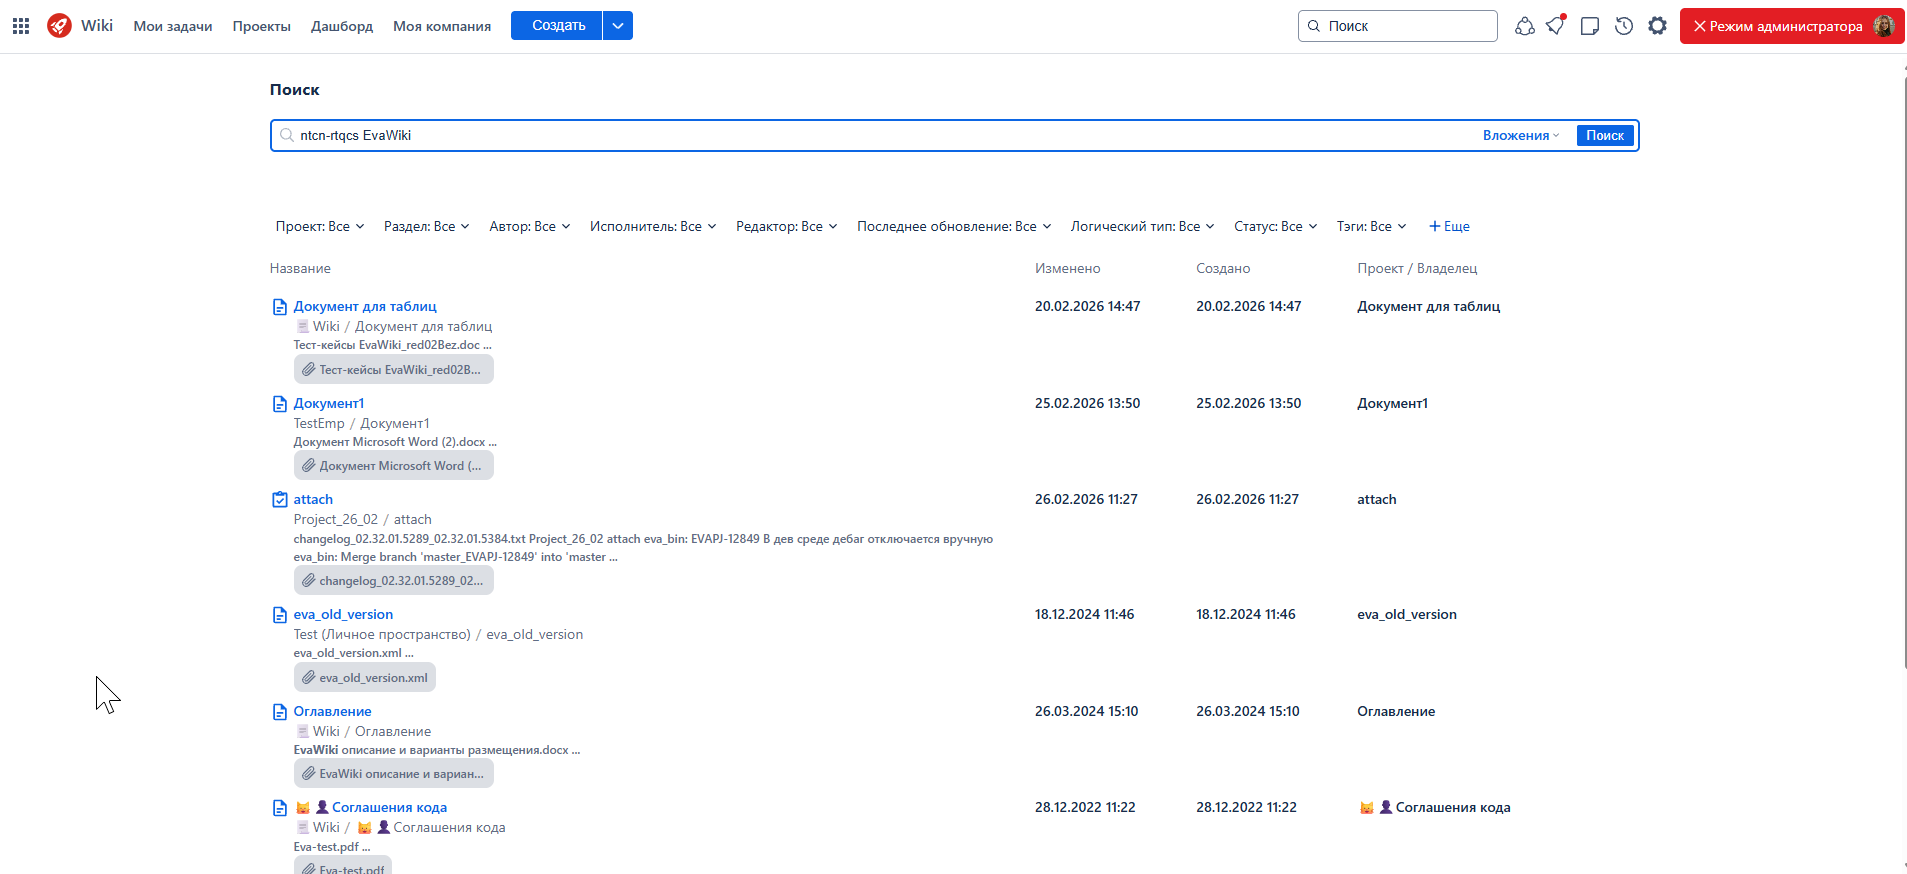Click the triangle connections icon in header

coord(1524,26)
